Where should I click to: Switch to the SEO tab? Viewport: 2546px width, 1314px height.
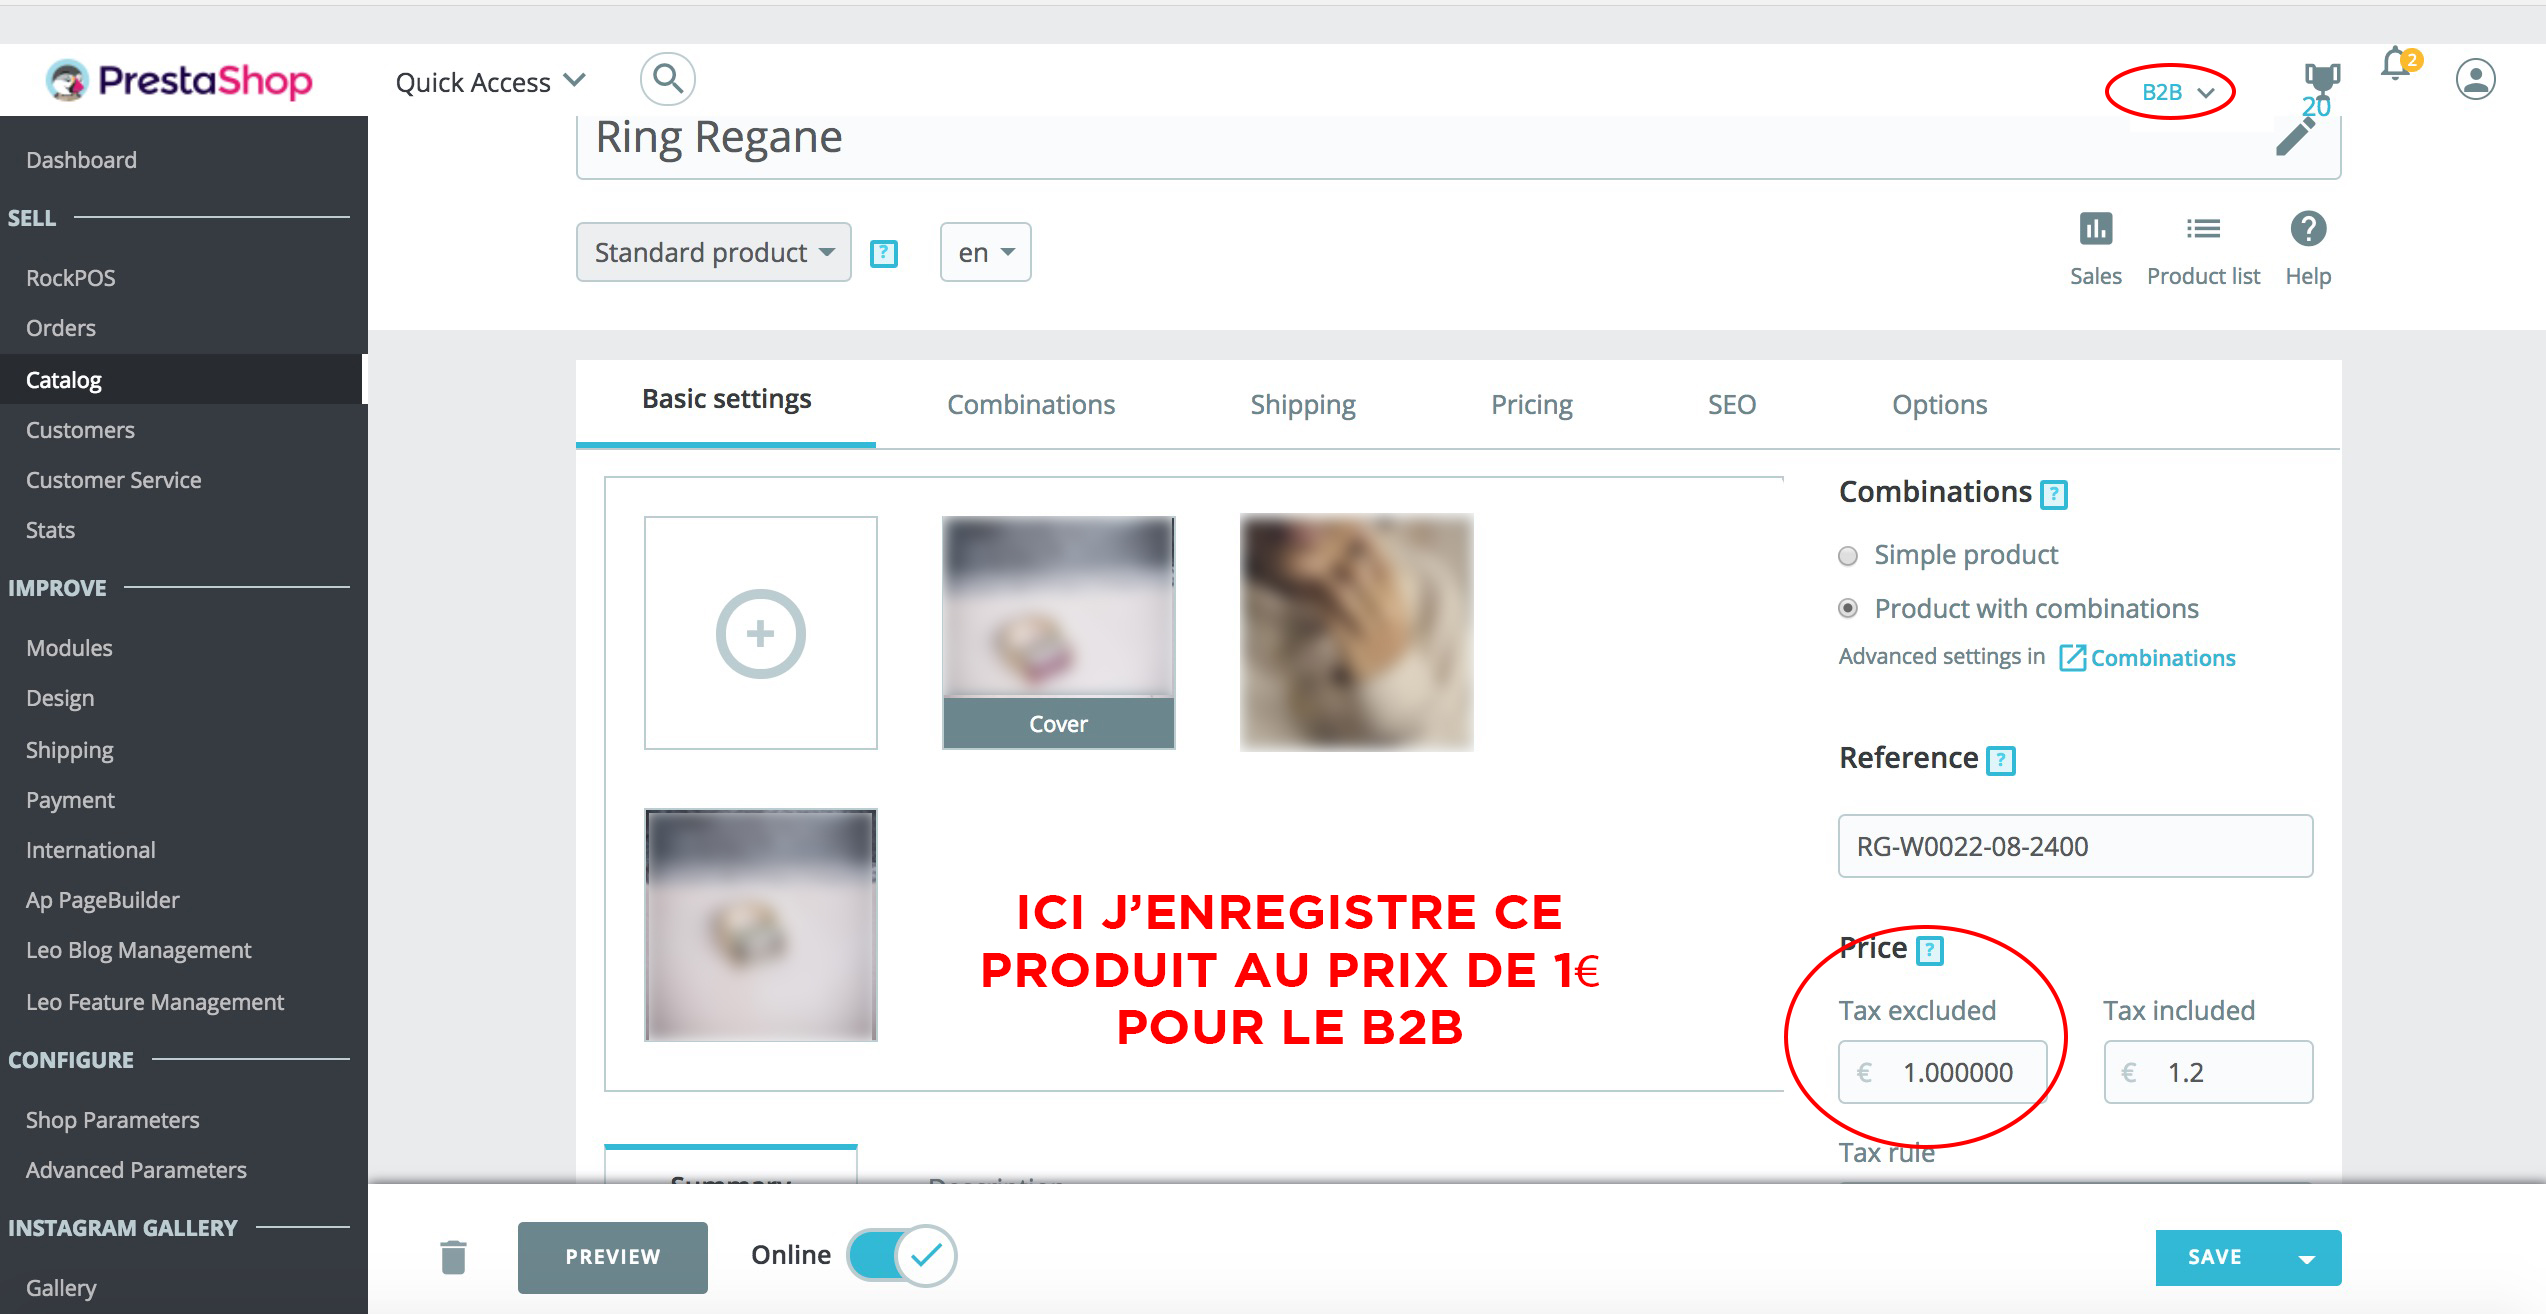pyautogui.click(x=1731, y=404)
